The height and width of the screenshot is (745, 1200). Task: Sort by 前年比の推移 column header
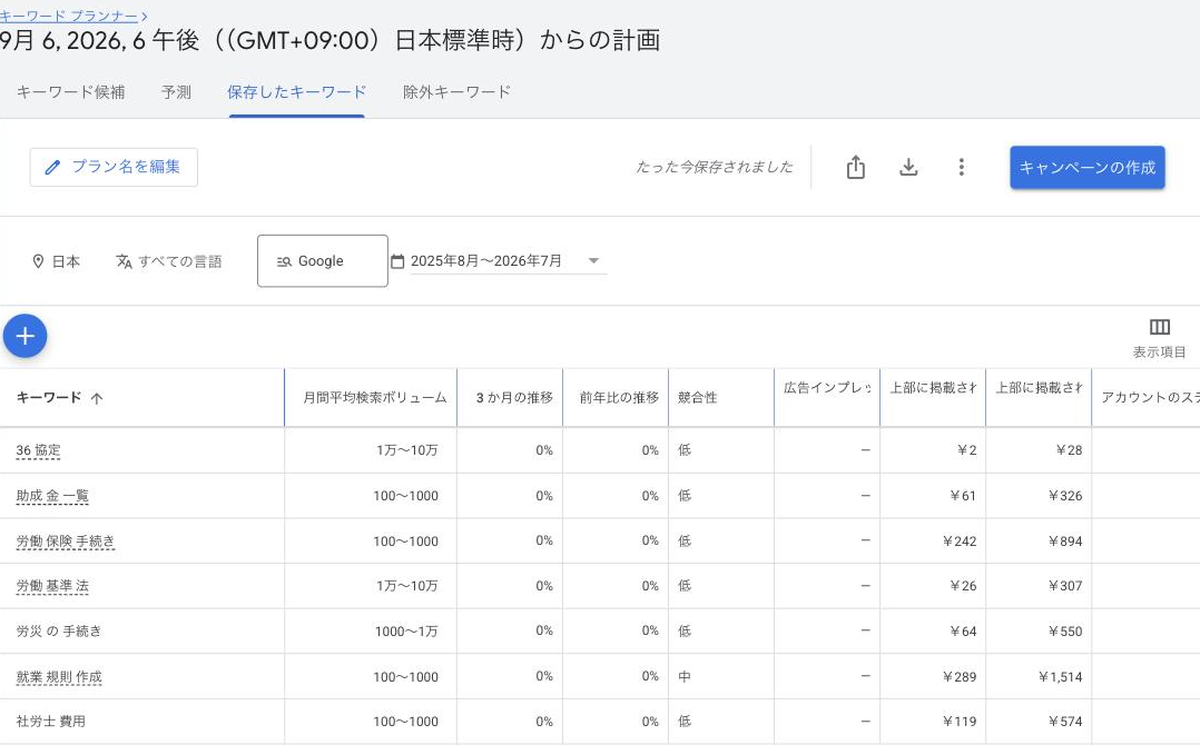619,398
